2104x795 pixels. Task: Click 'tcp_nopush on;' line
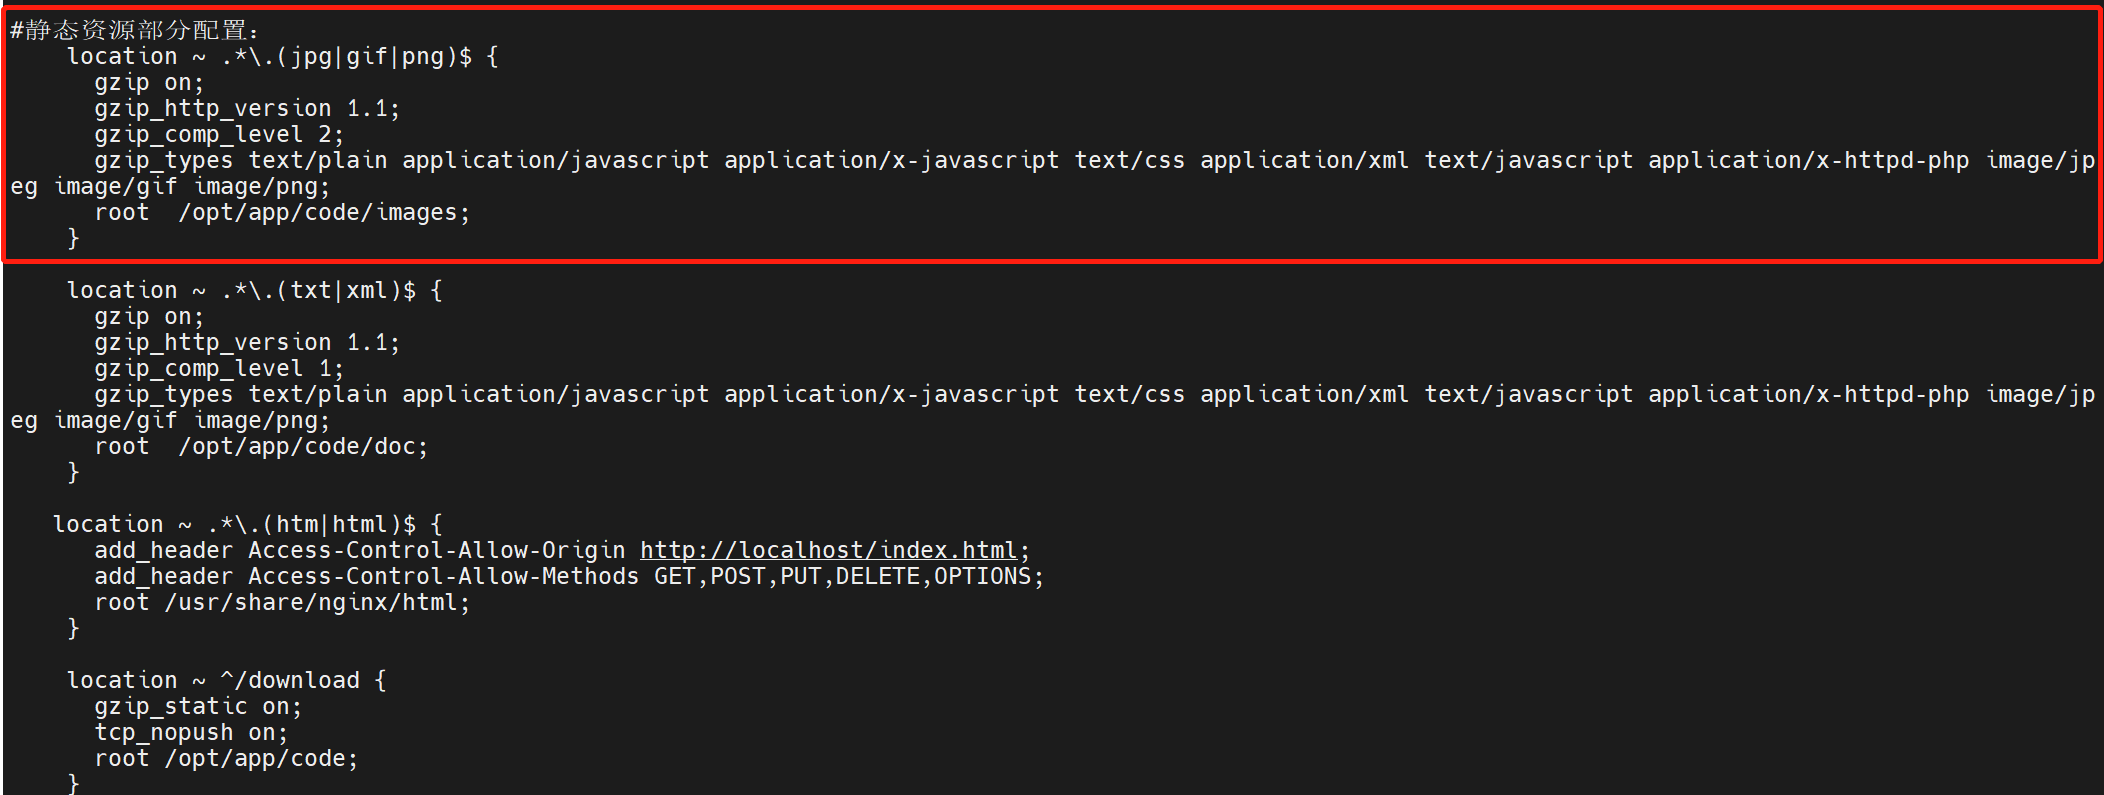(191, 732)
